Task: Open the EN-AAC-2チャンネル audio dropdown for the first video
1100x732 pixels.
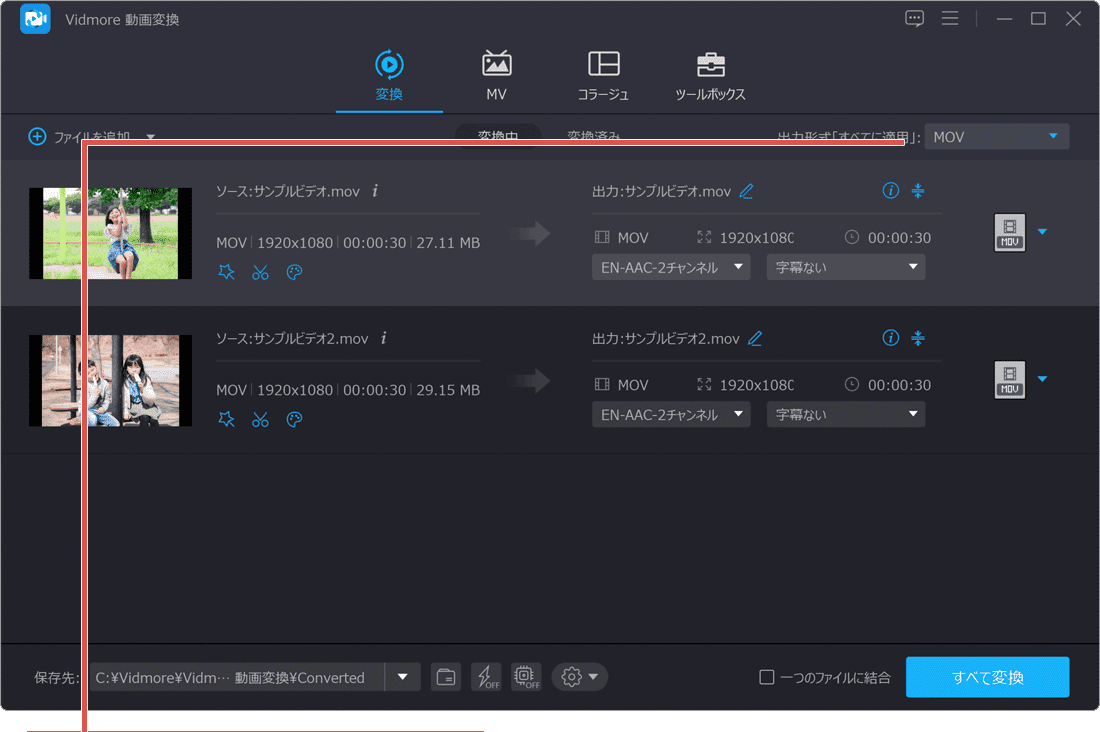Action: click(670, 267)
